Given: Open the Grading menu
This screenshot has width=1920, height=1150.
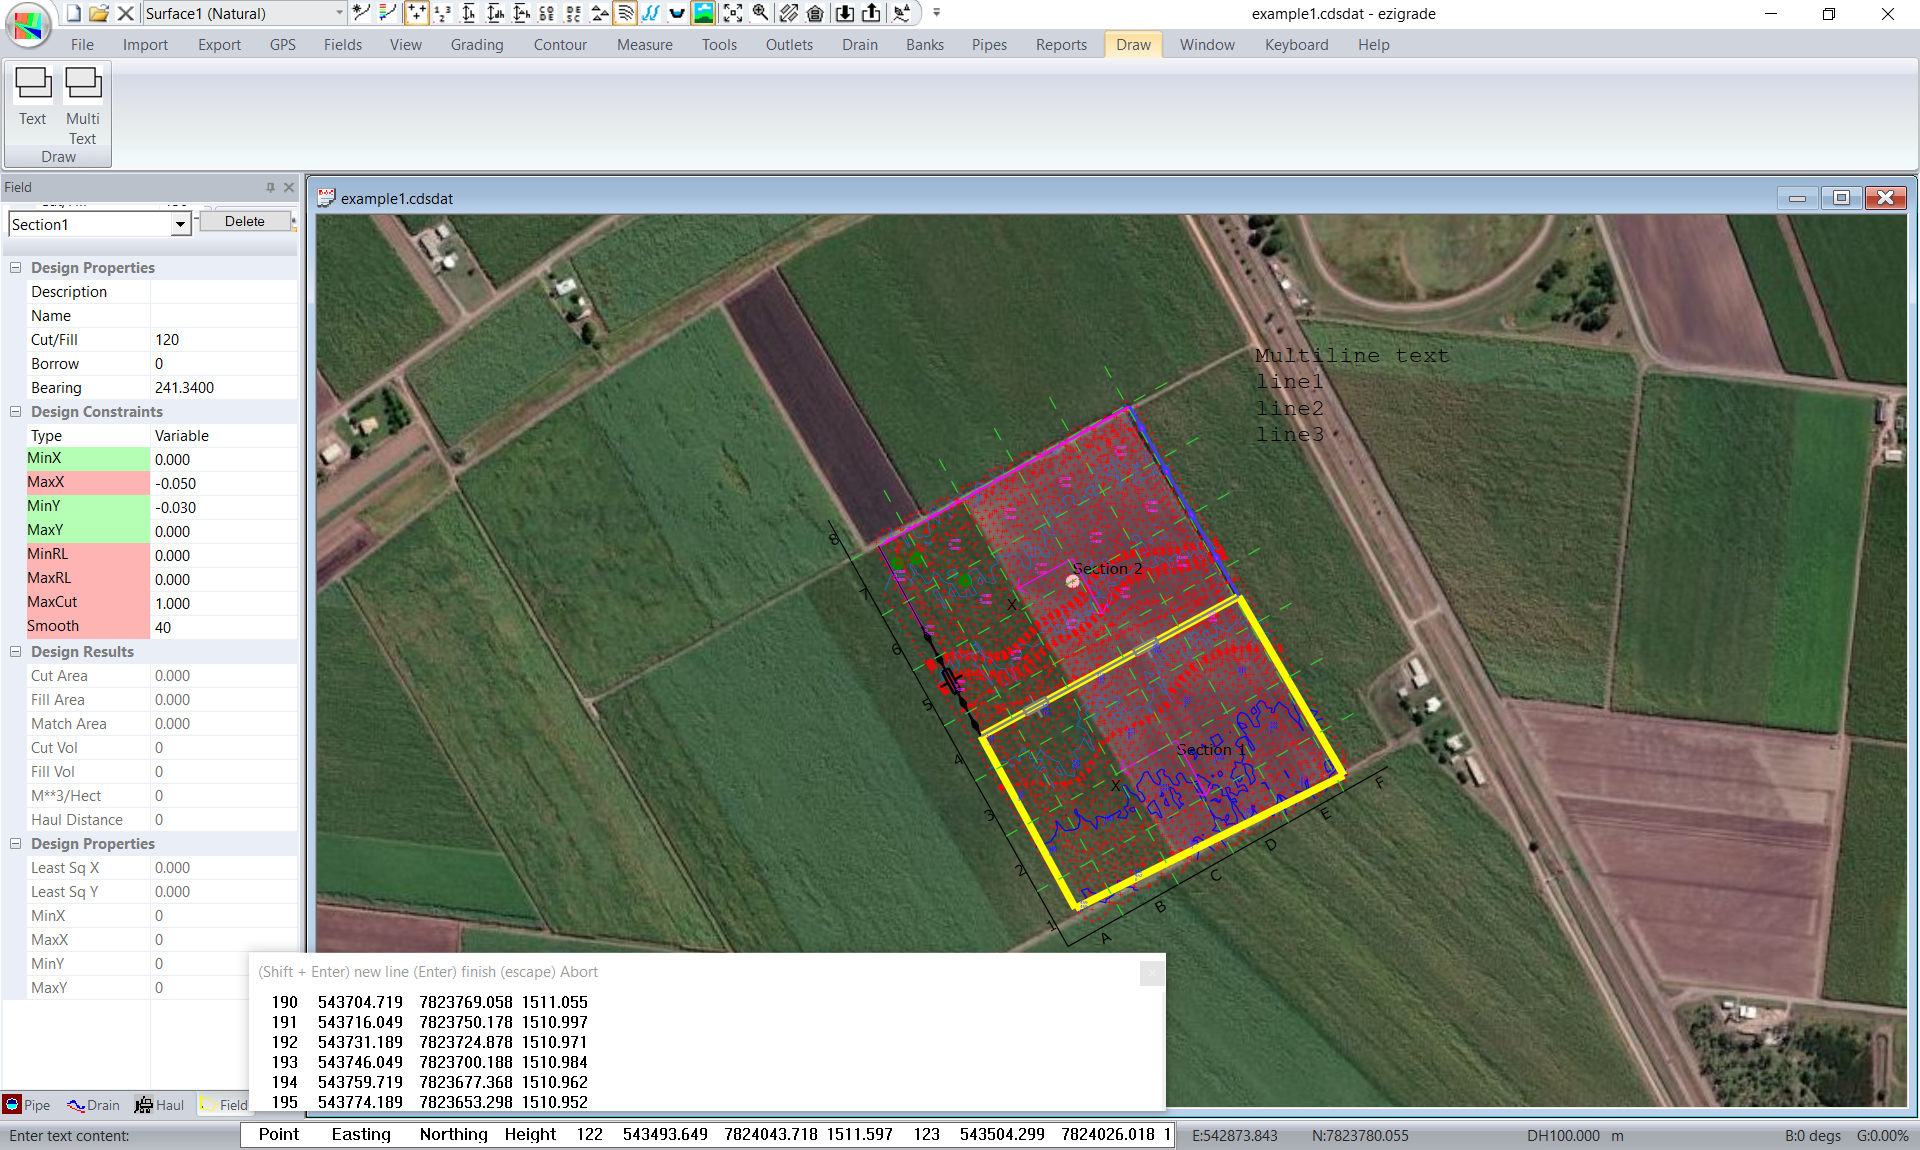Looking at the screenshot, I should tap(476, 45).
